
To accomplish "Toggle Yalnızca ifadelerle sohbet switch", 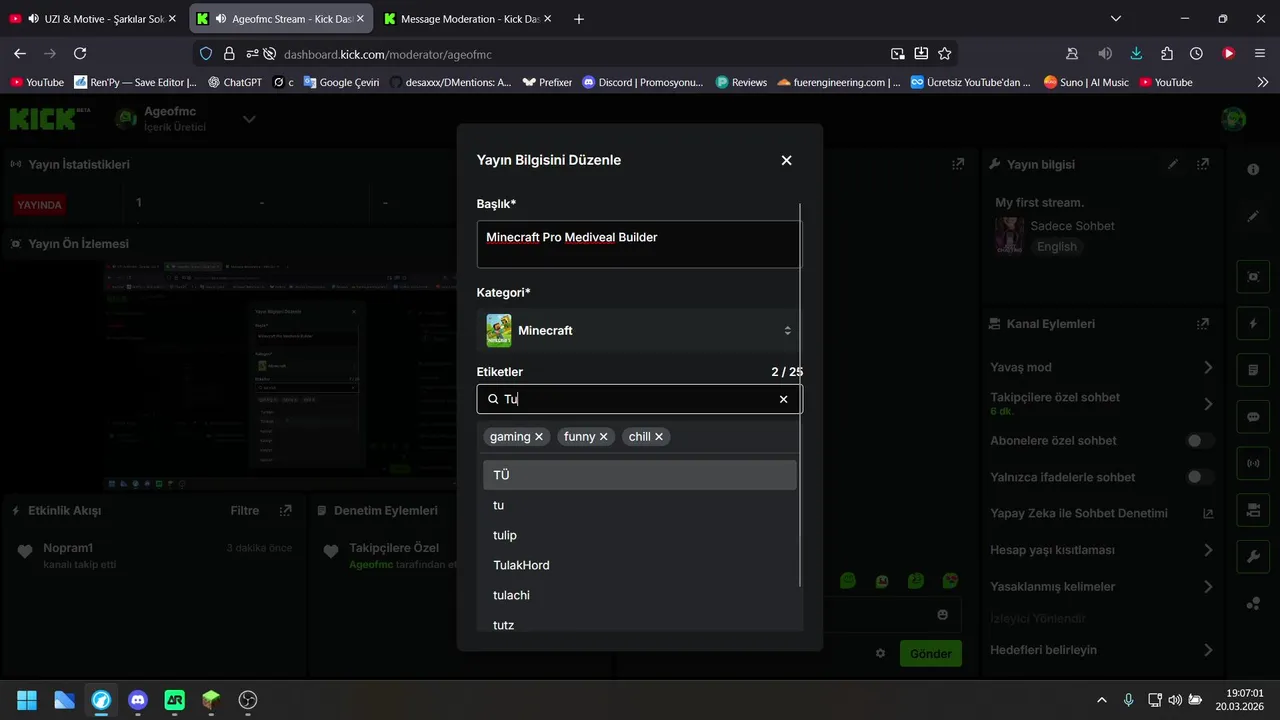I will coord(1200,477).
